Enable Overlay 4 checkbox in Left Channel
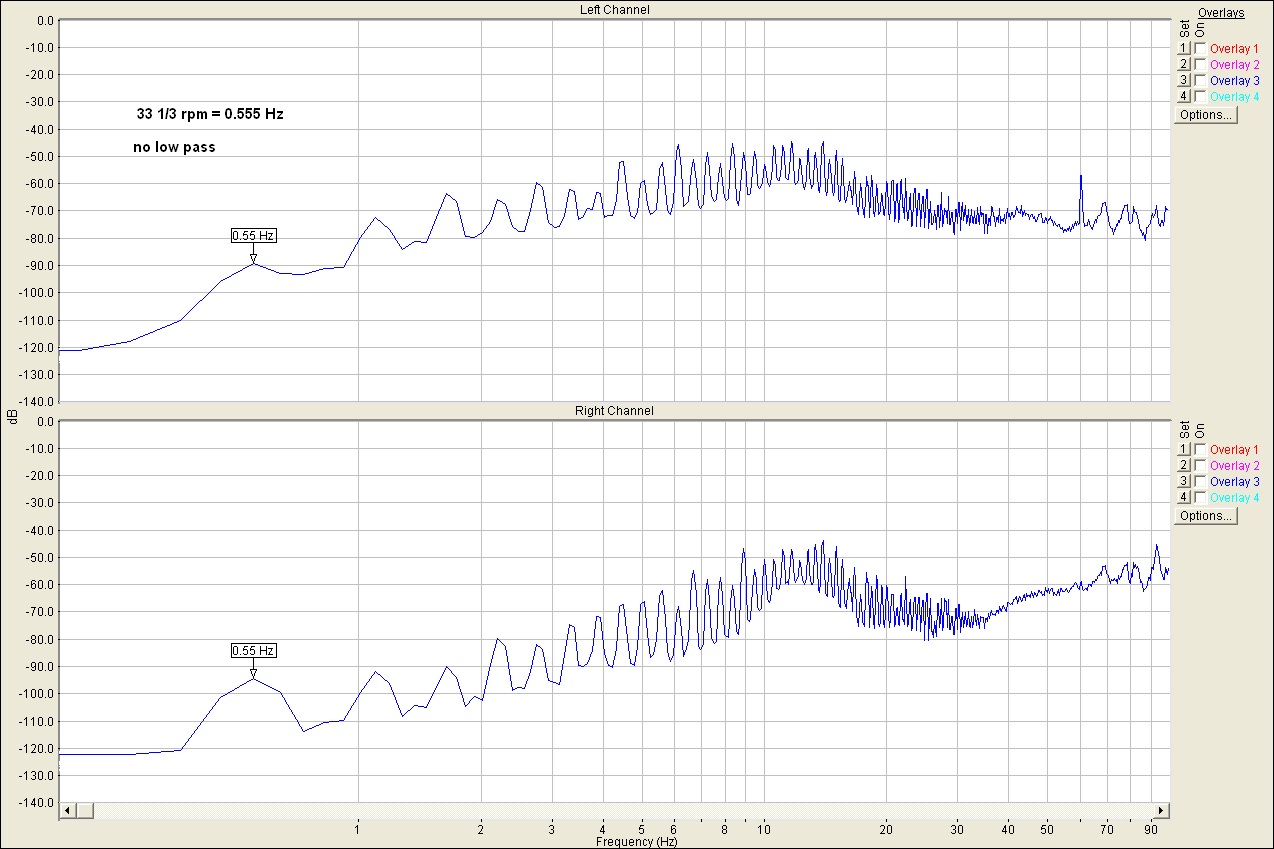1274x849 pixels. click(1200, 96)
